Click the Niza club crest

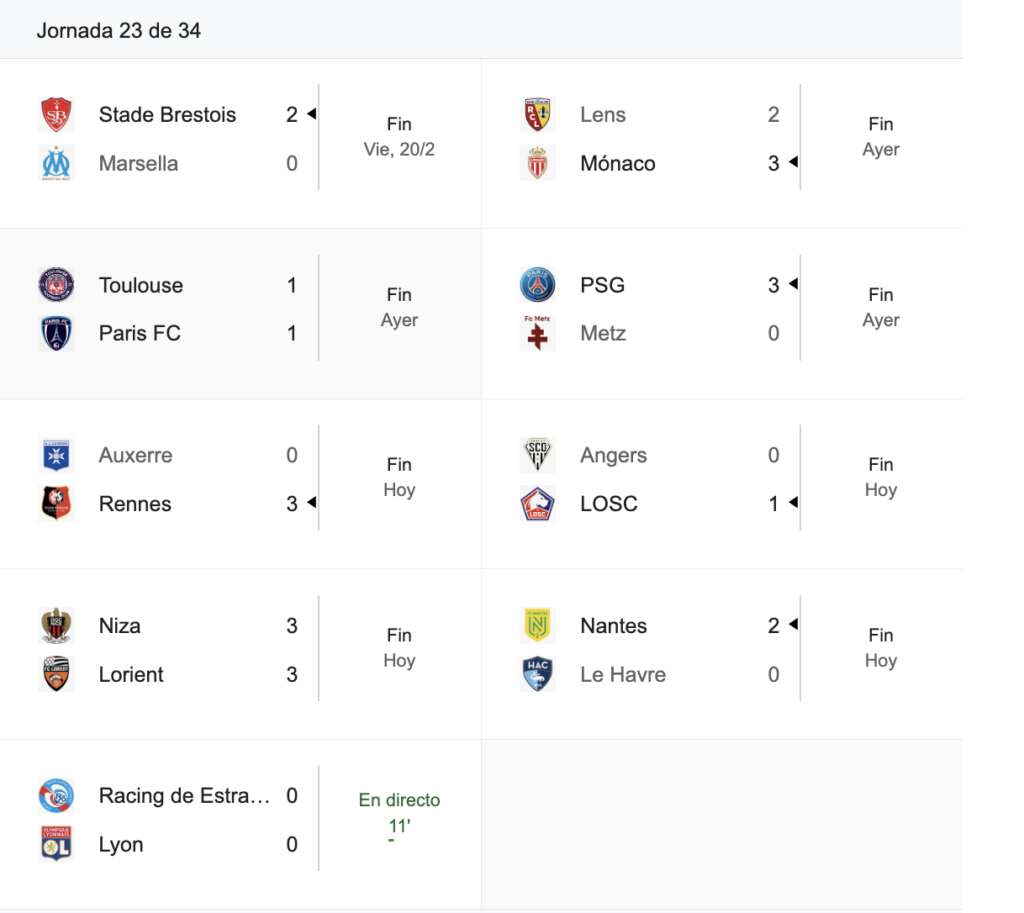click(x=56, y=626)
